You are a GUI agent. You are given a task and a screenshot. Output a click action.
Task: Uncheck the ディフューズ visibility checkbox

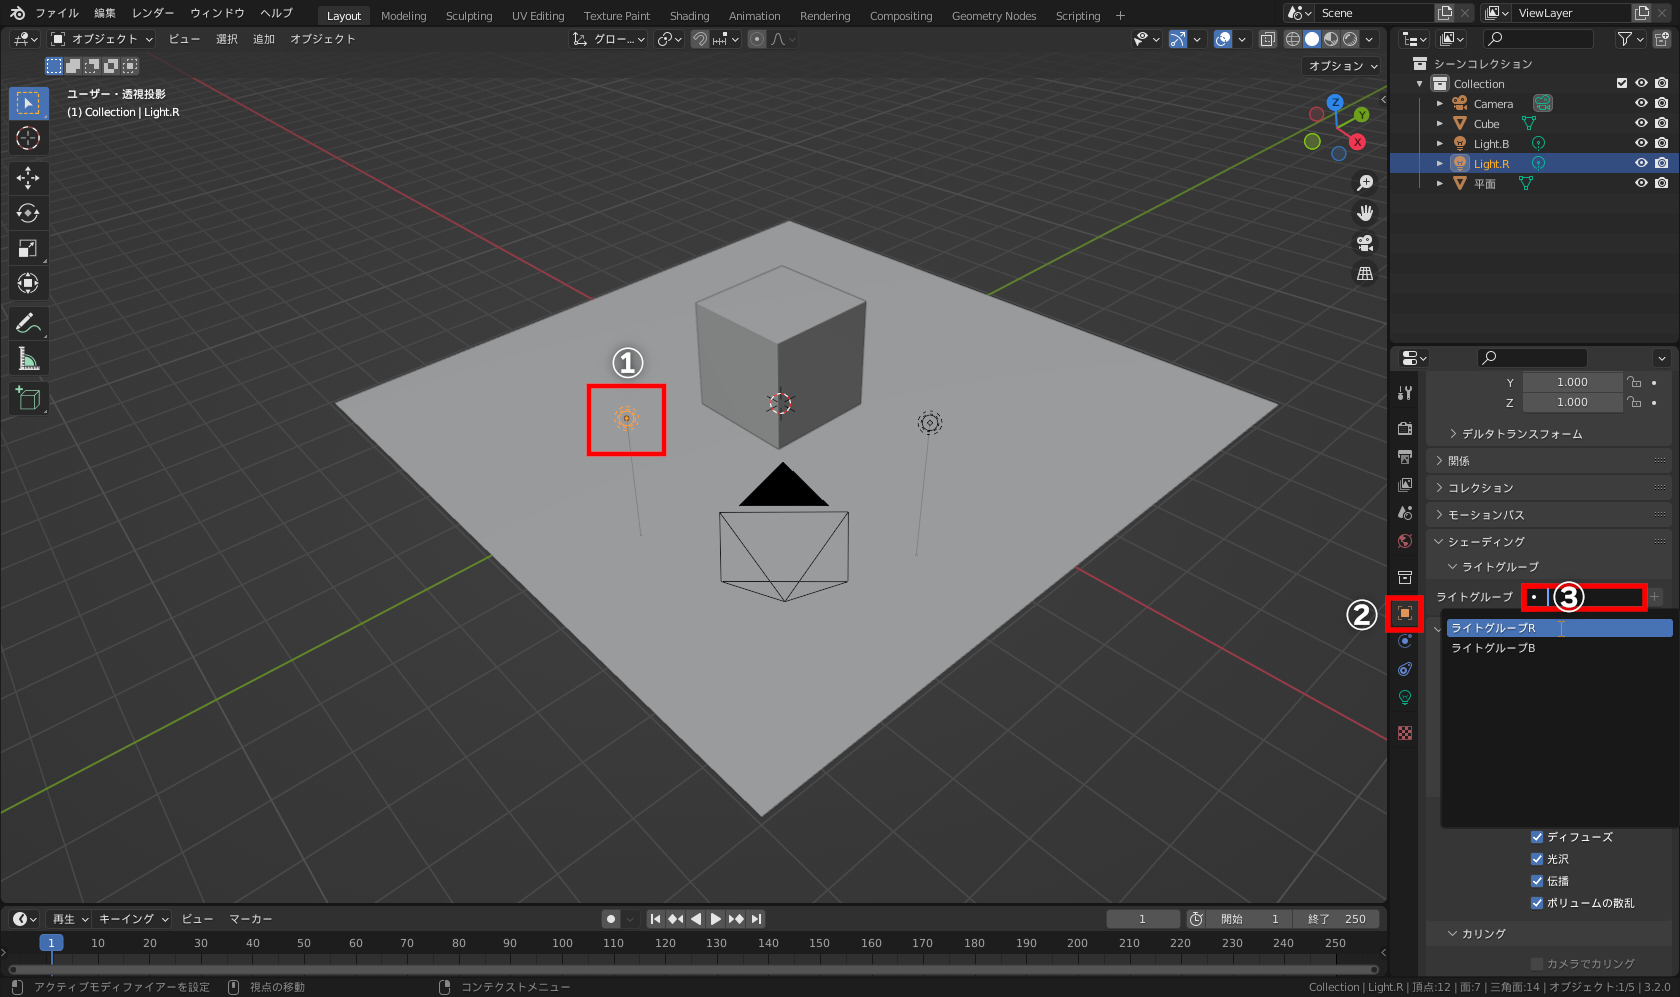tap(1537, 837)
